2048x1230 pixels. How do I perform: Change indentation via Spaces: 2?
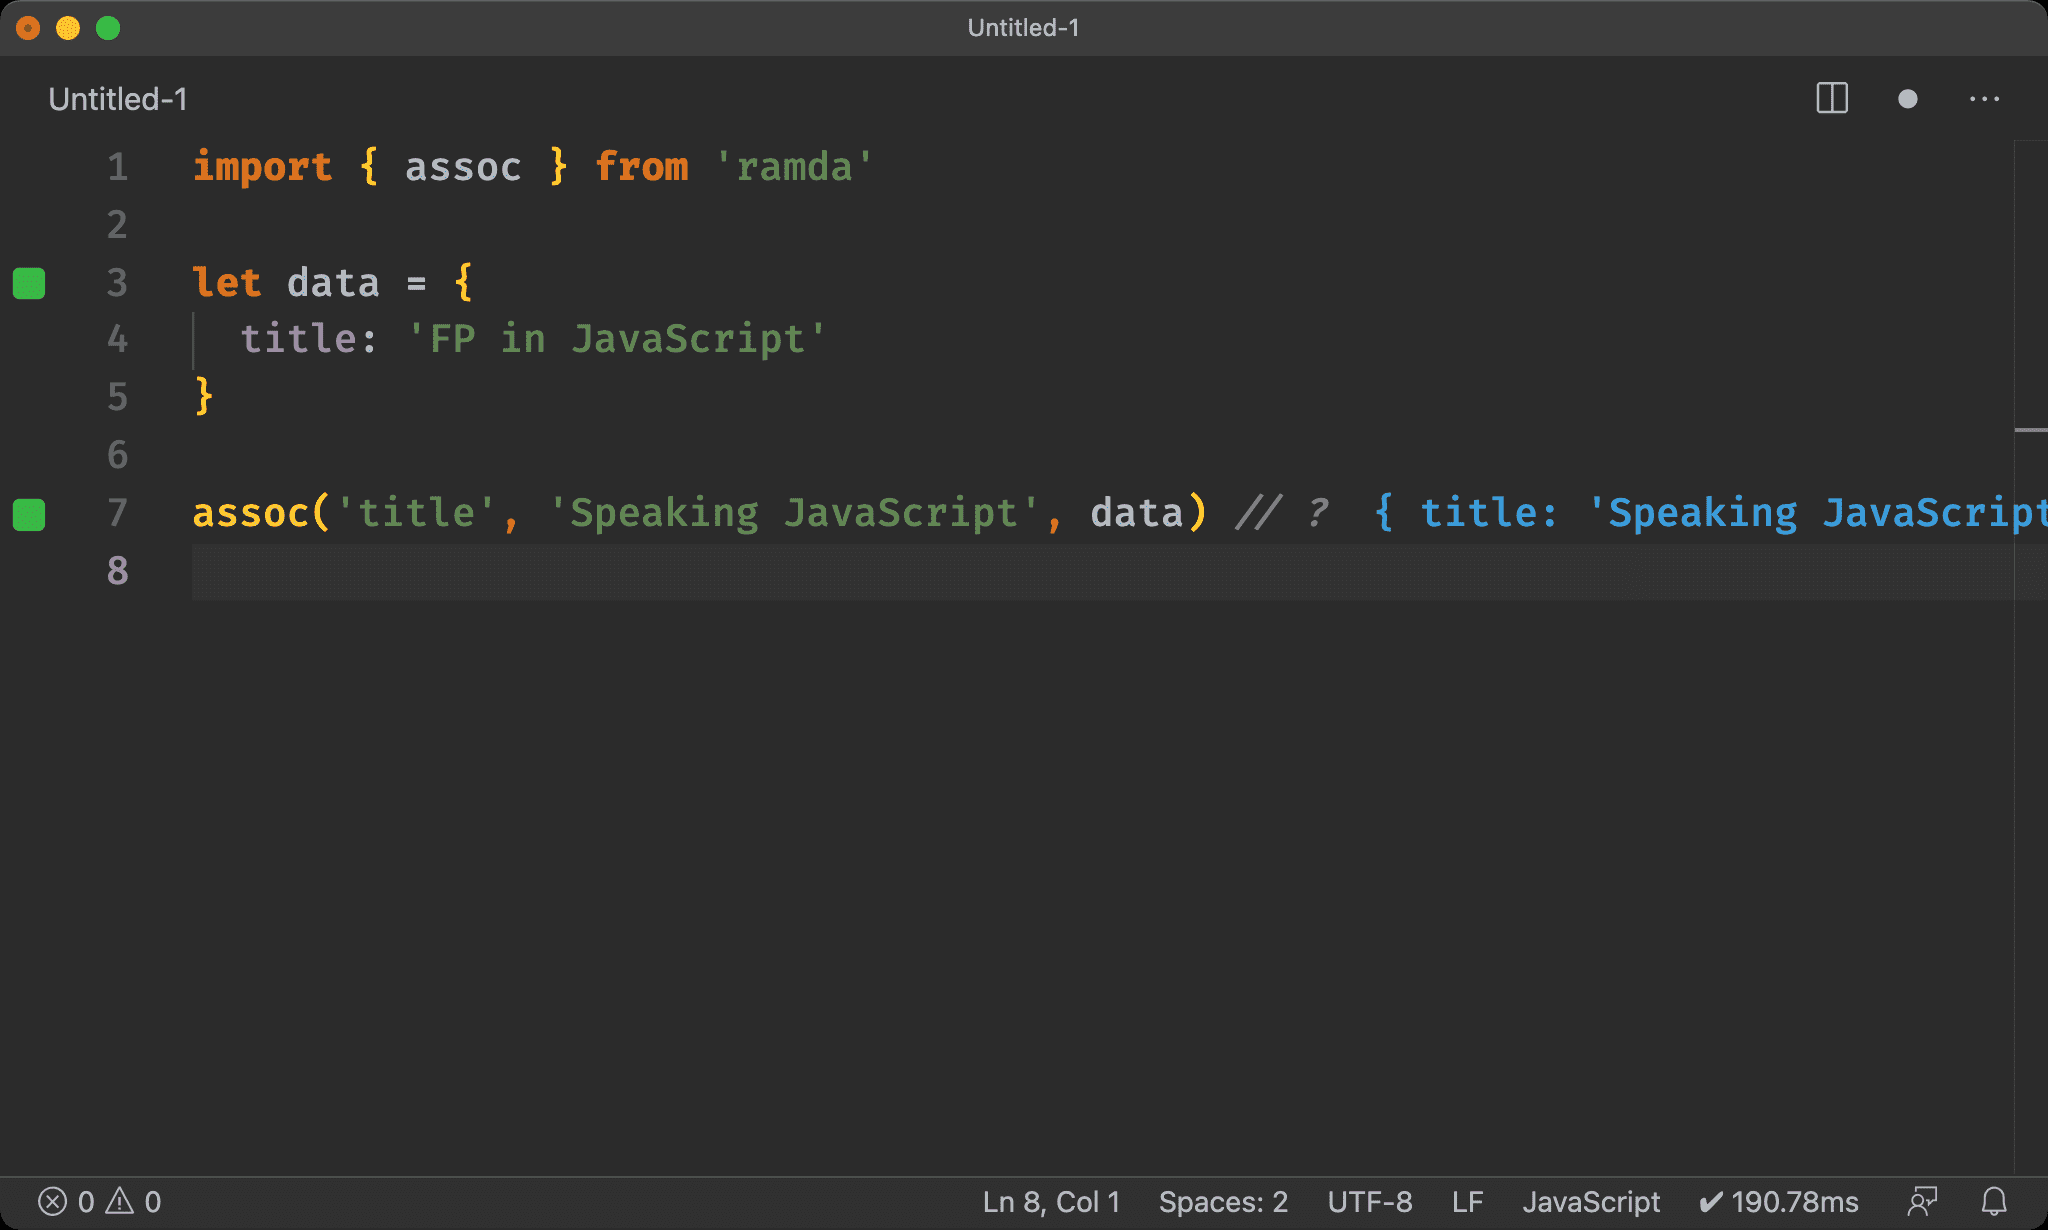(1223, 1201)
